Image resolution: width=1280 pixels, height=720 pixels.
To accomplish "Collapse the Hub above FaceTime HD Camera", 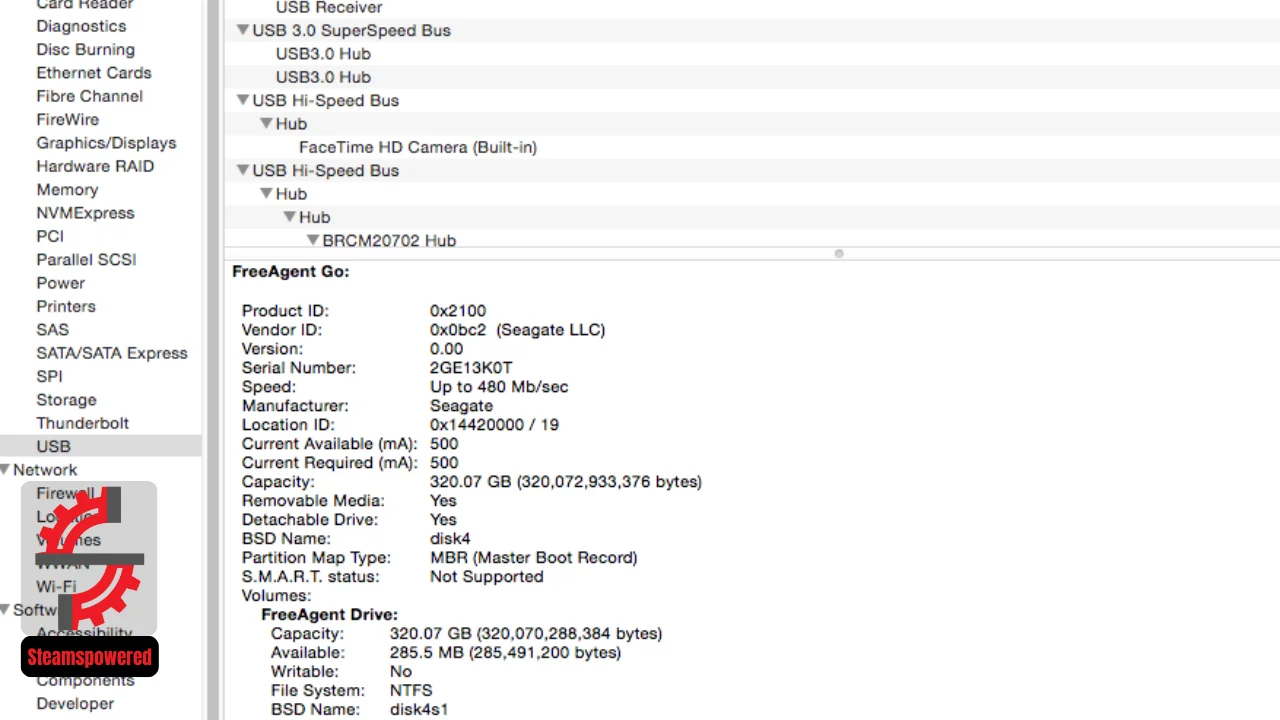I will (x=266, y=123).
